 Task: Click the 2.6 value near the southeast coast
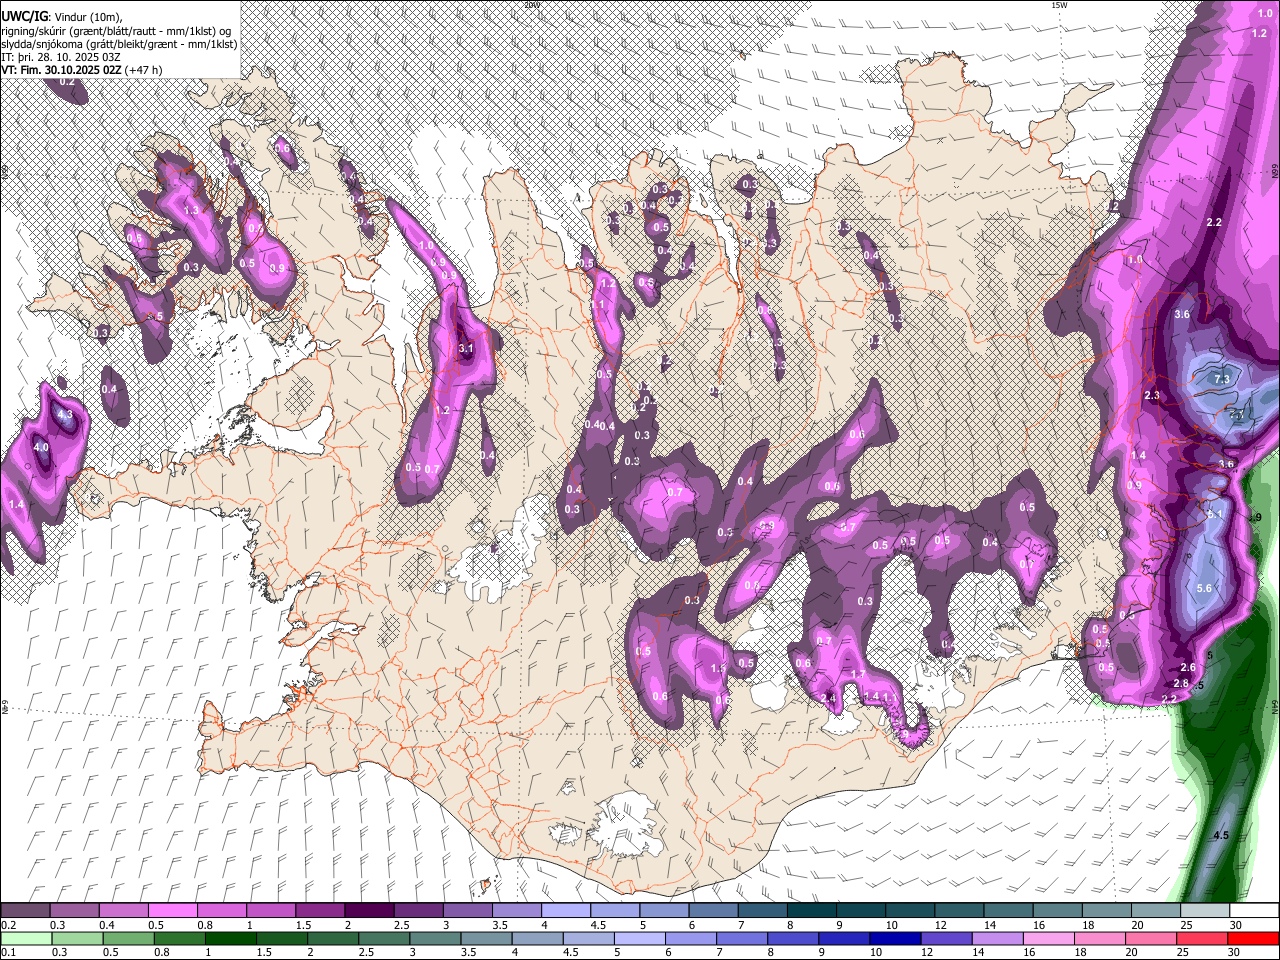tap(1188, 667)
